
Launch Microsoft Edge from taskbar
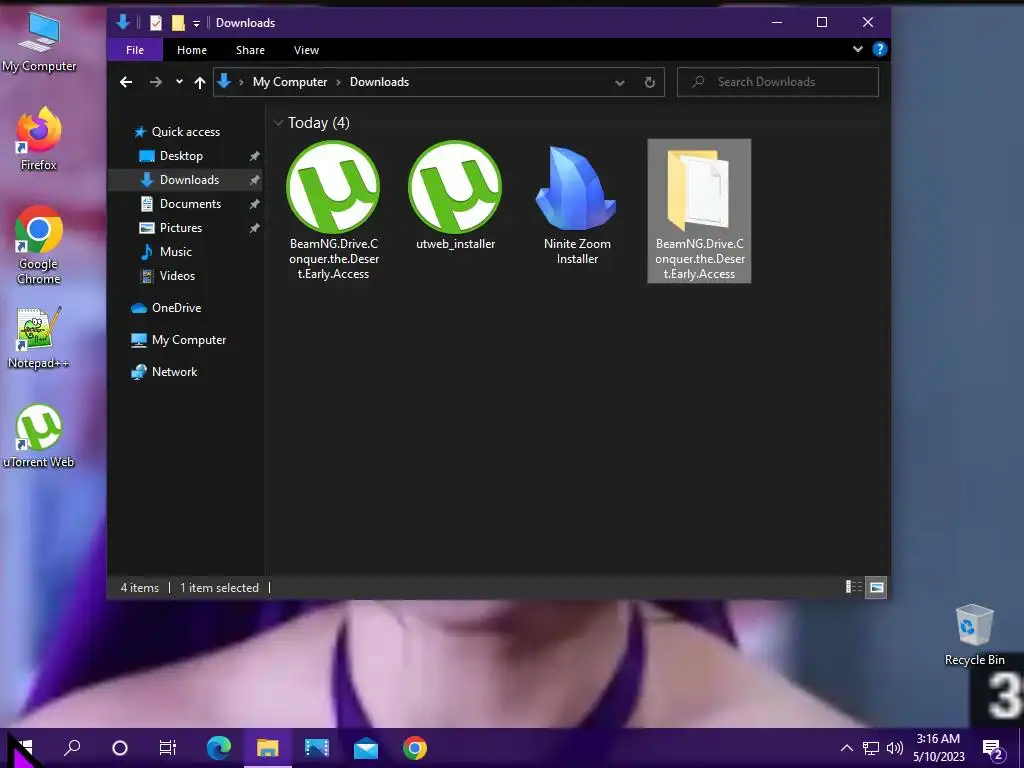tap(219, 748)
